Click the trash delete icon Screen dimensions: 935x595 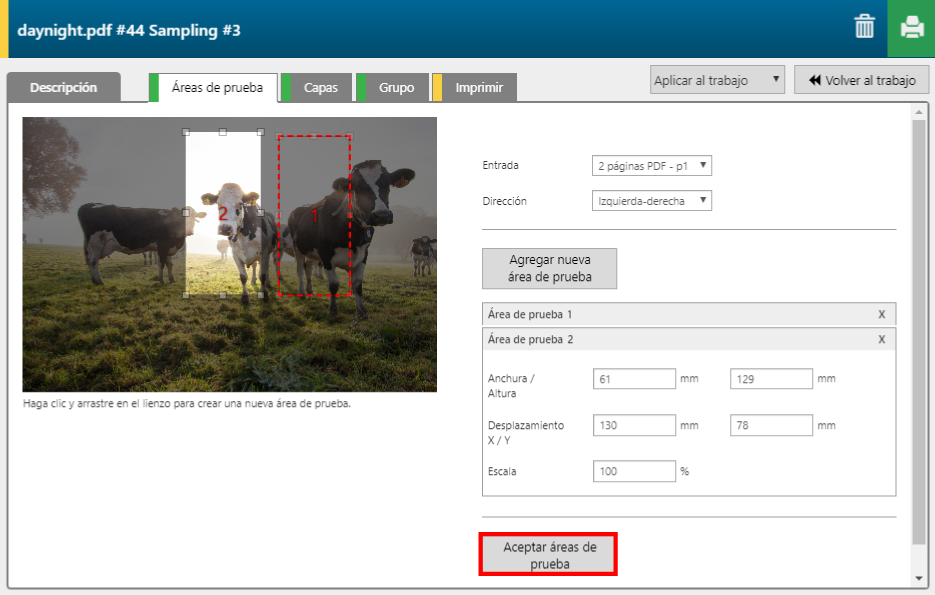click(864, 28)
